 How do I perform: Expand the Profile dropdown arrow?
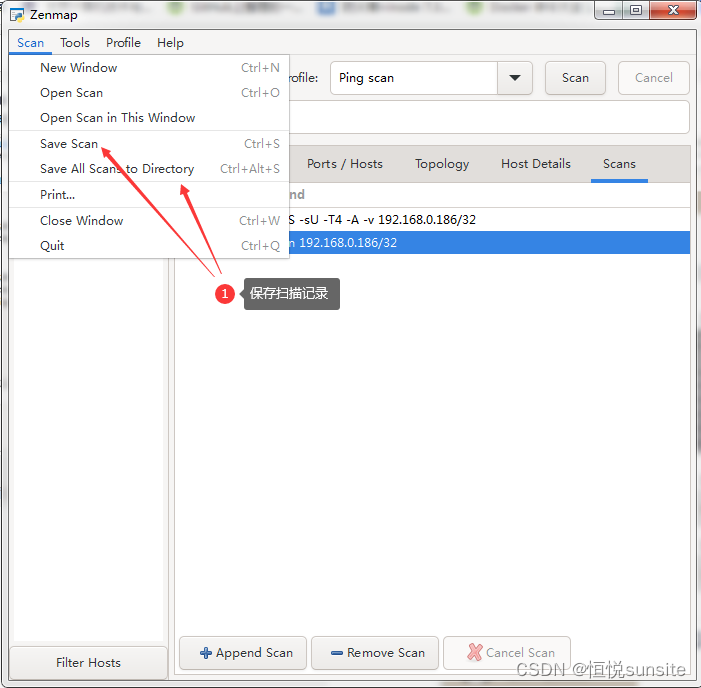coord(515,78)
